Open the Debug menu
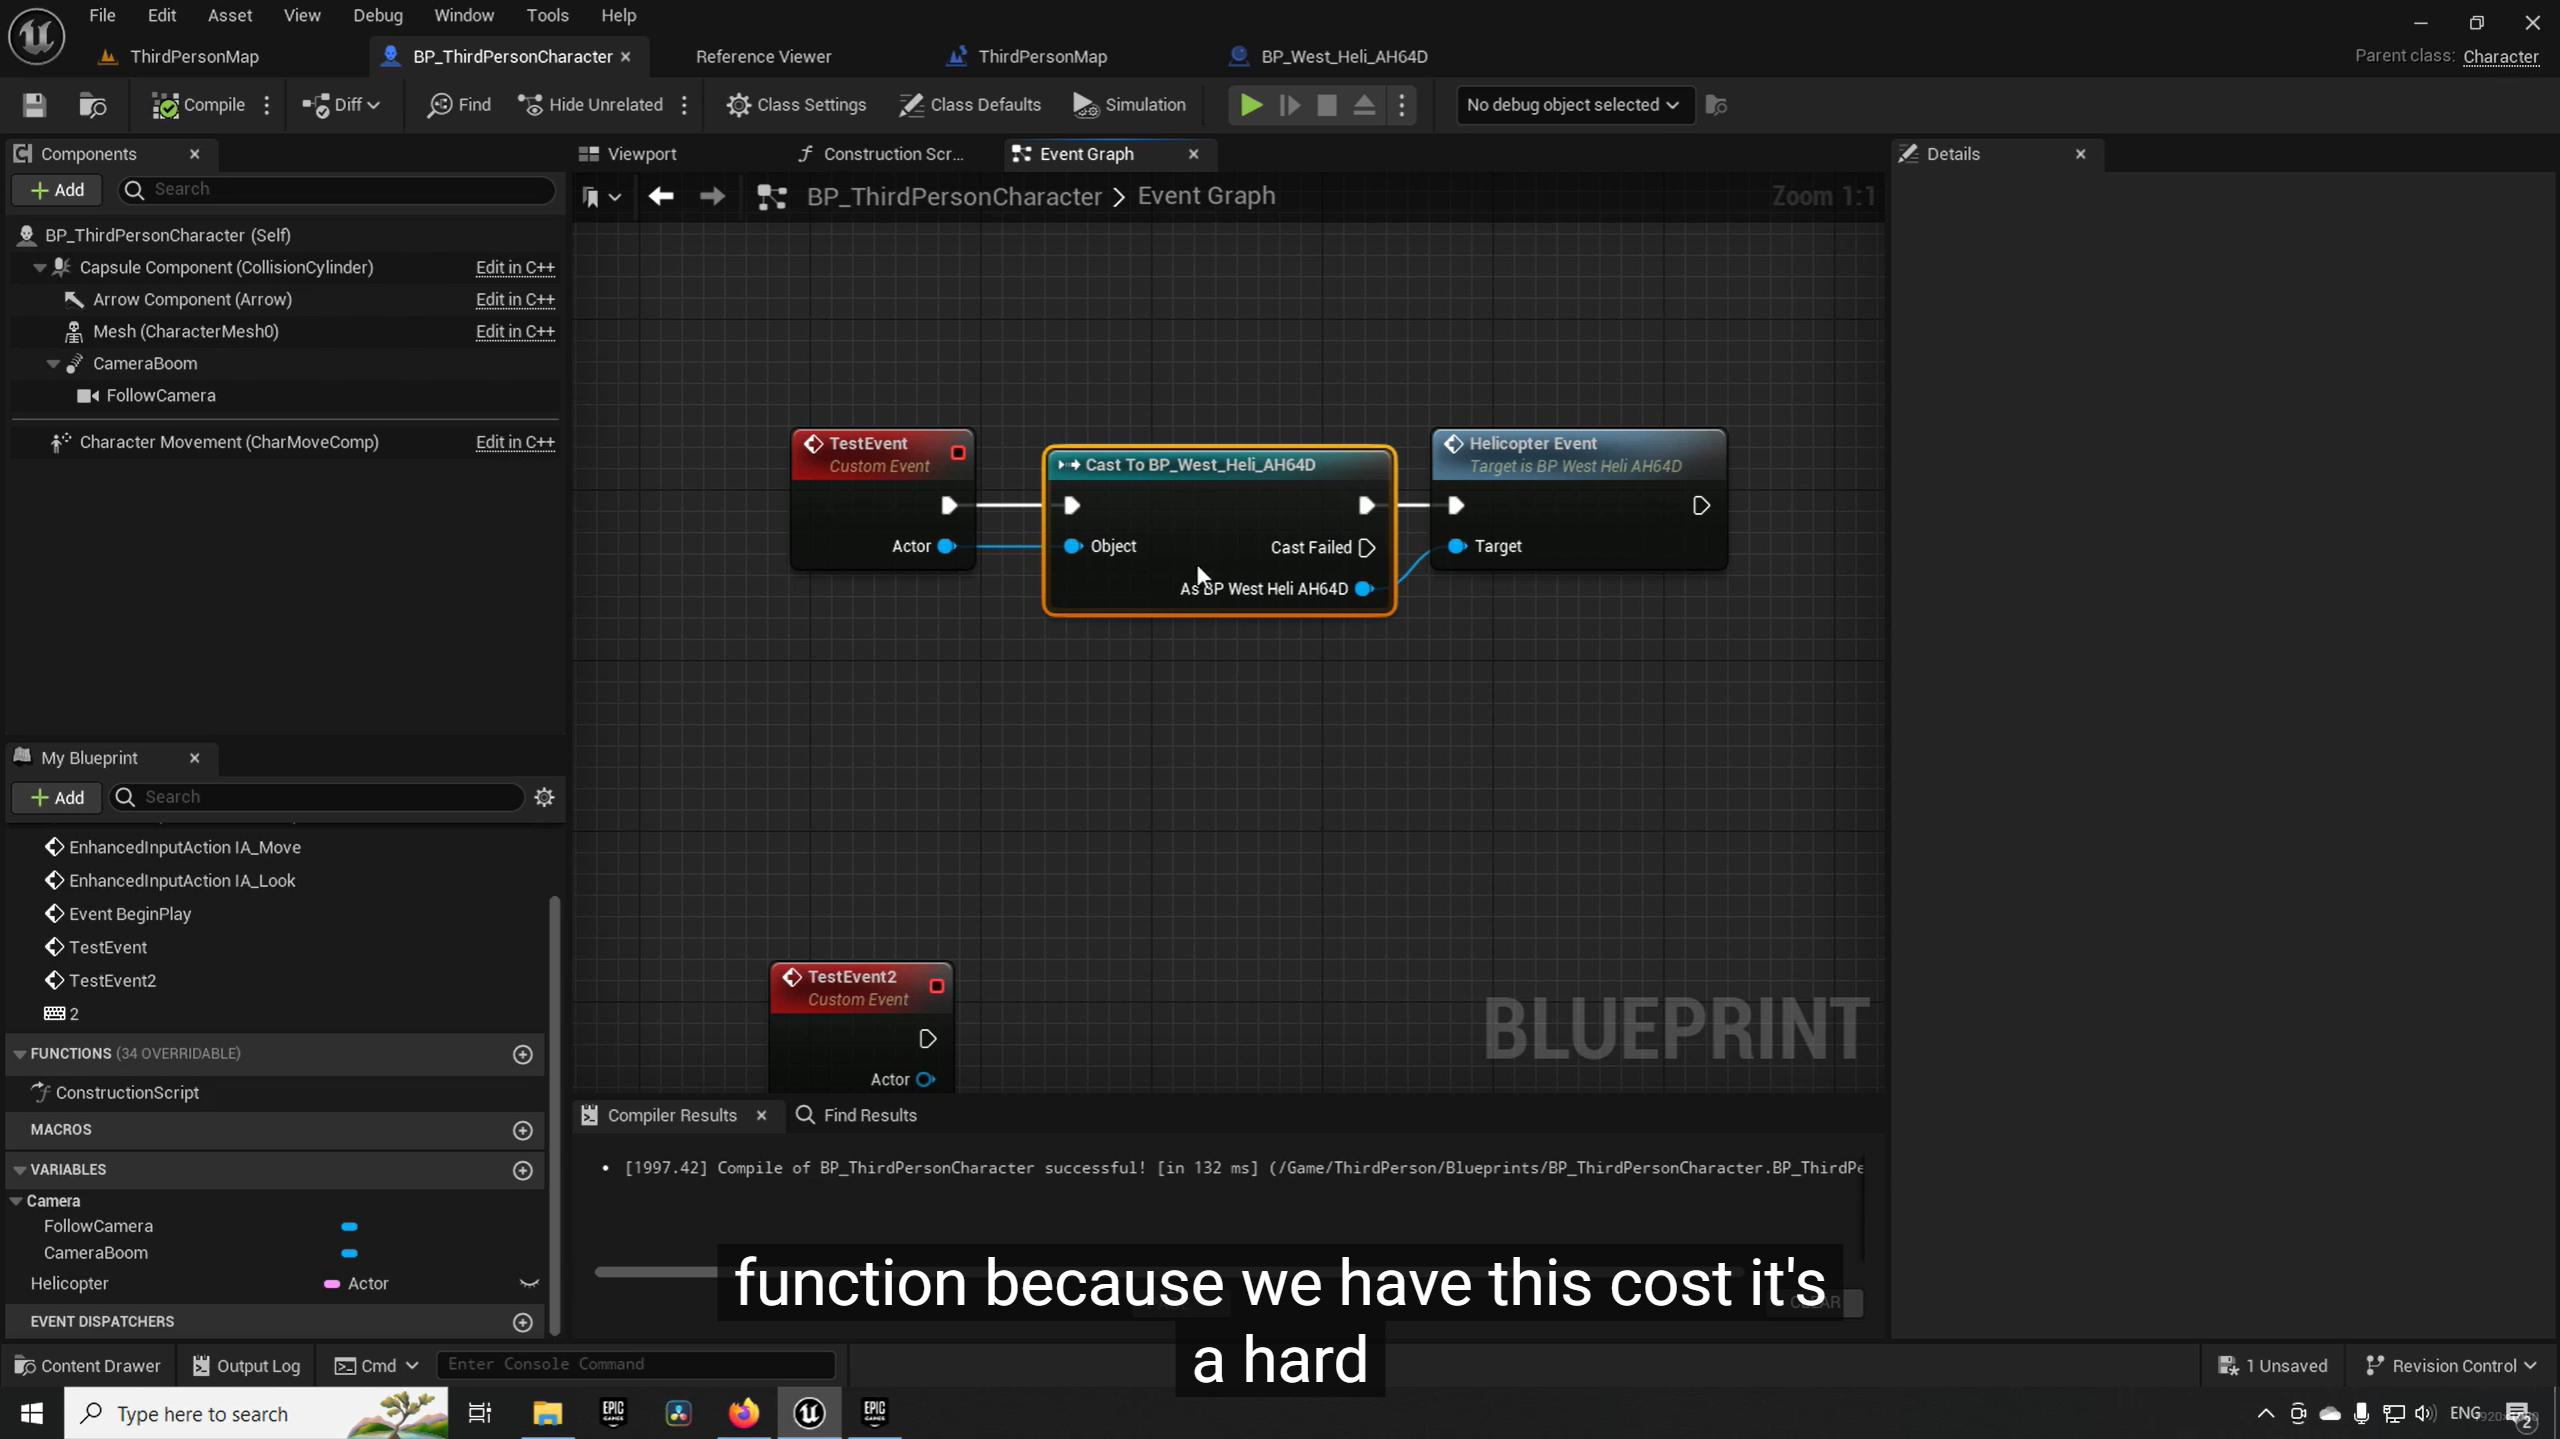This screenshot has height=1439, width=2560. tap(377, 15)
